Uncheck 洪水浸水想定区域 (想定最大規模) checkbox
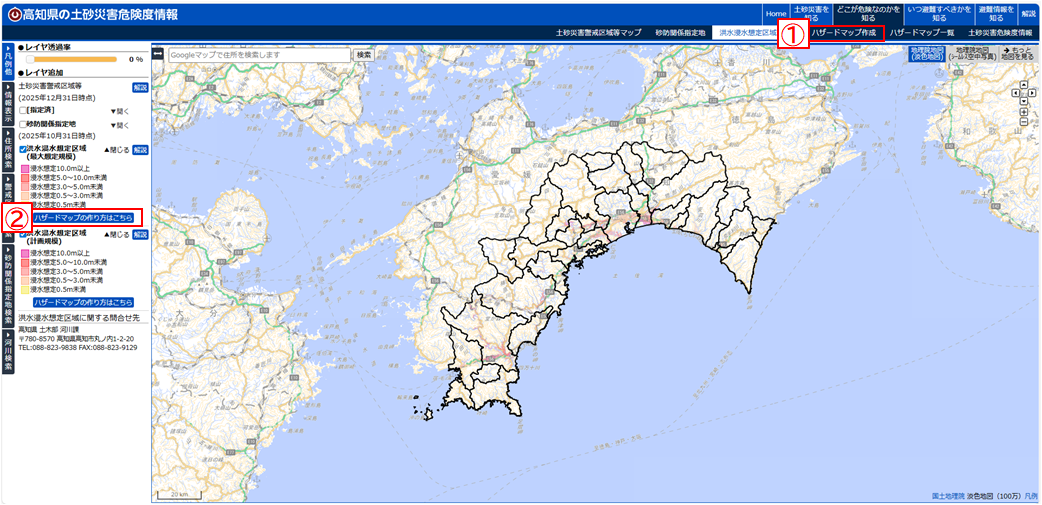The image size is (1042, 505). [x=22, y=149]
